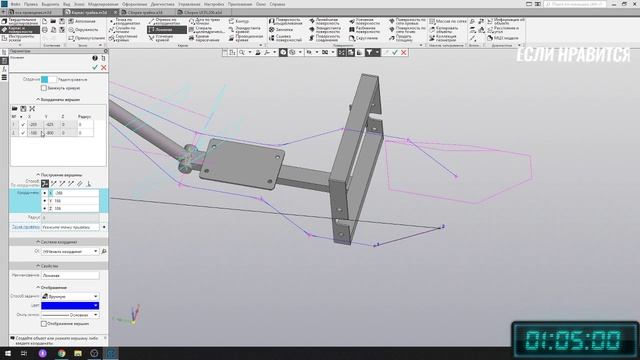Screen dimensions: 640x360
Task: Click the filter funnel icon in viewport toolbar
Action: pos(369,52)
